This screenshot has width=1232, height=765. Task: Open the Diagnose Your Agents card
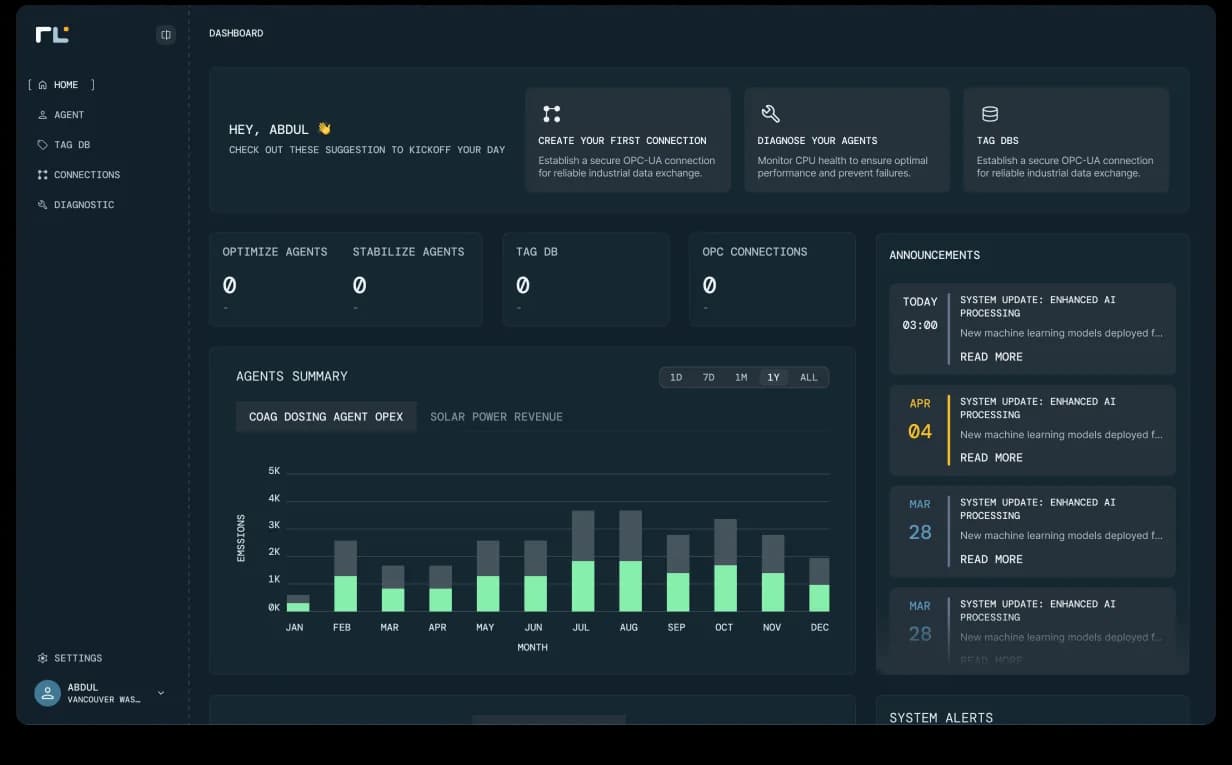(847, 140)
